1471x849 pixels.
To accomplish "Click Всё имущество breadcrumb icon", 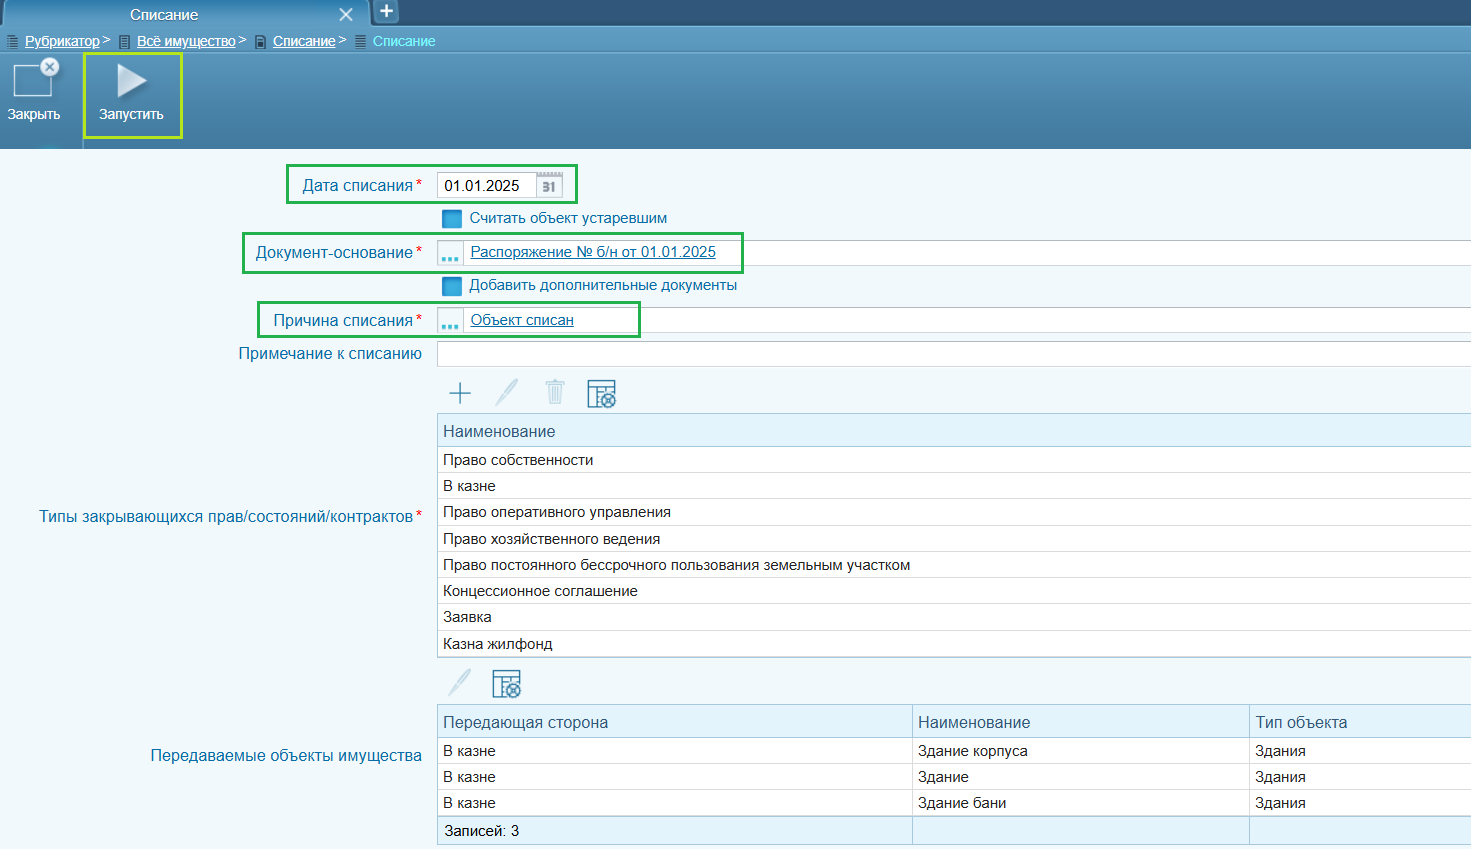I will tap(124, 42).
